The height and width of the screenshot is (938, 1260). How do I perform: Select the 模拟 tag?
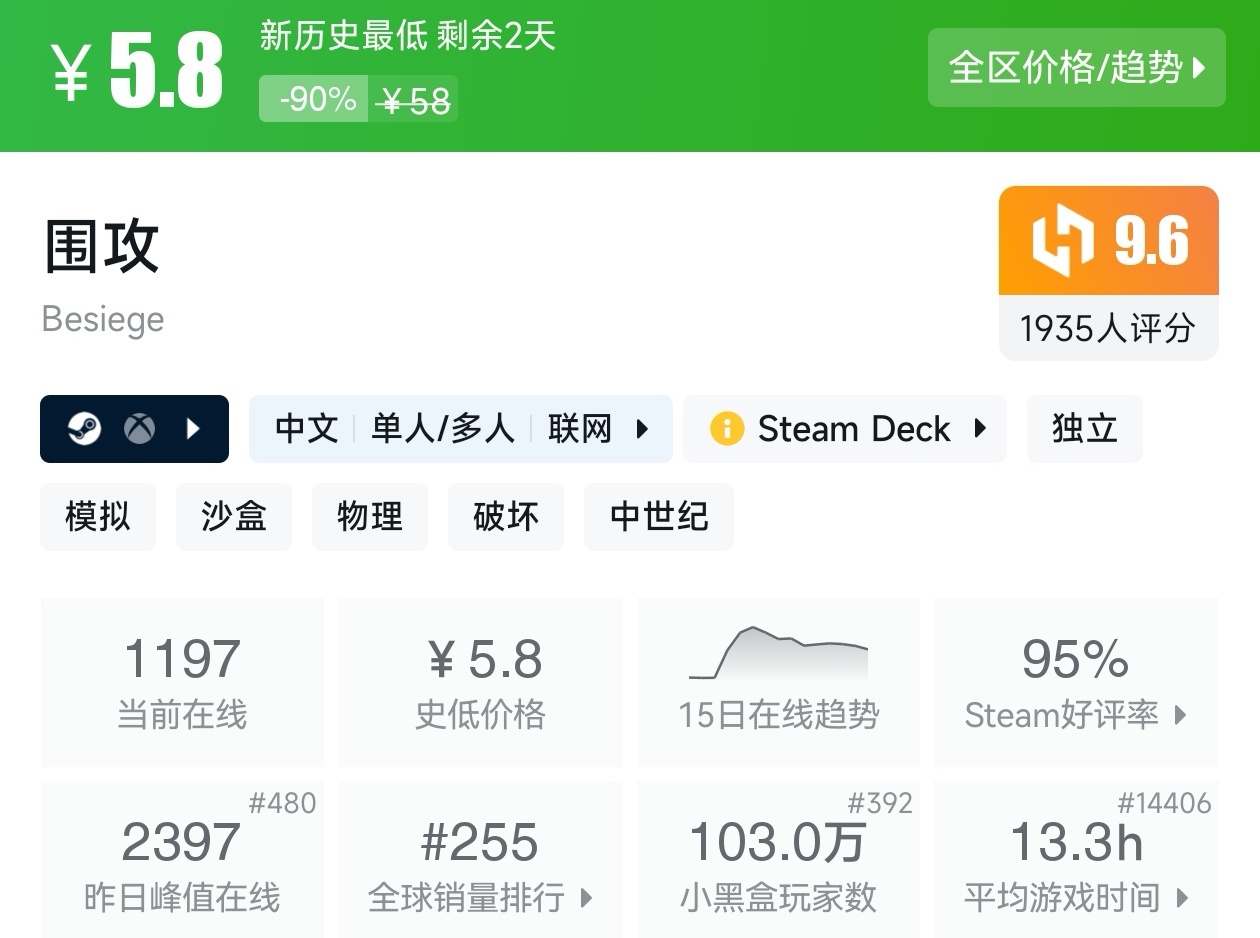tap(98, 517)
